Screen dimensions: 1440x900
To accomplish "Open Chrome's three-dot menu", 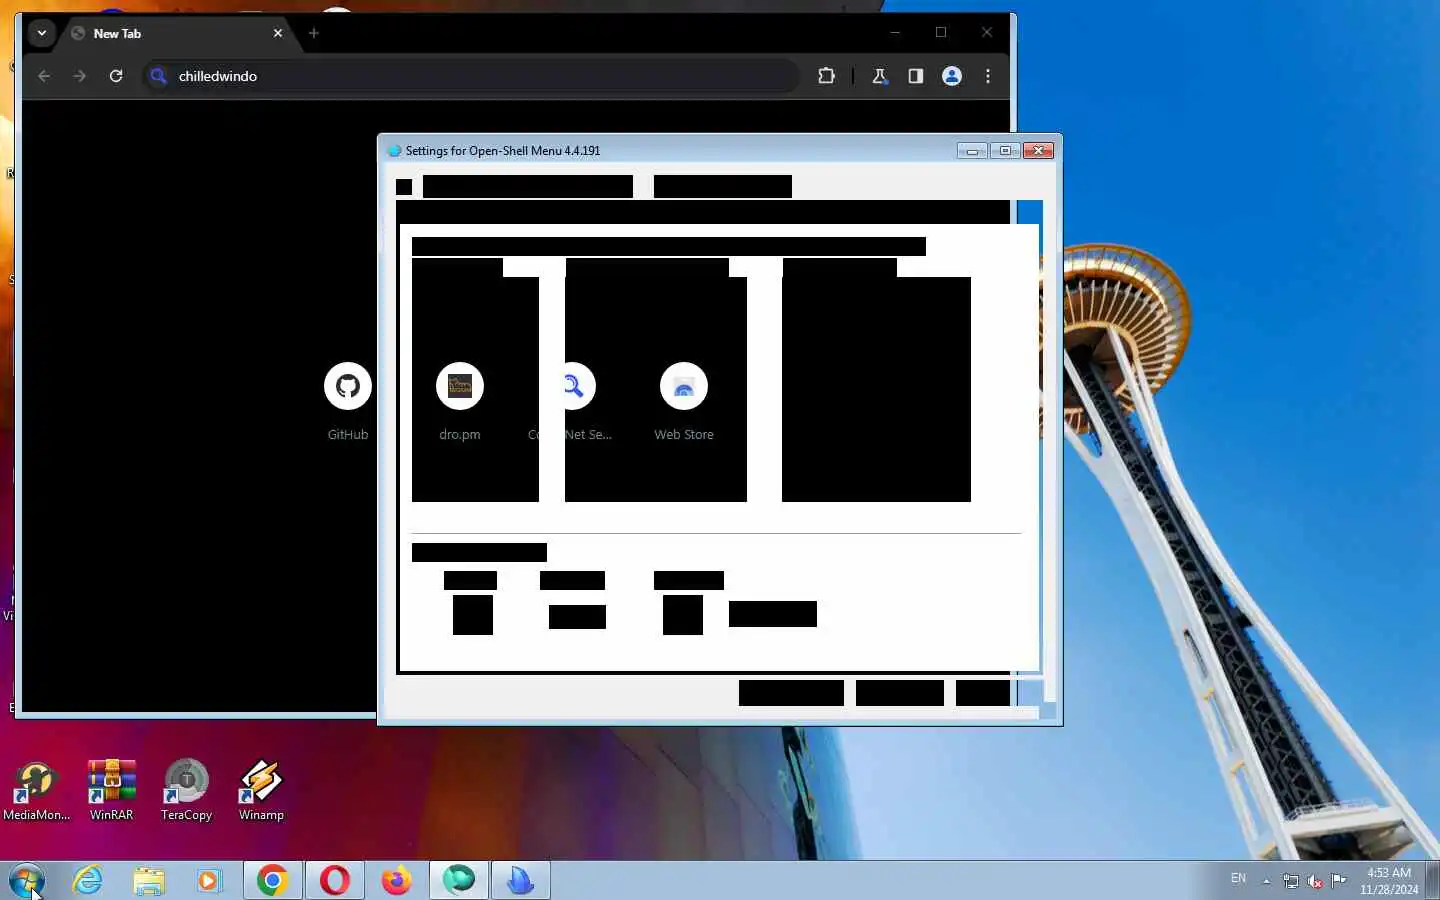I will pos(988,76).
